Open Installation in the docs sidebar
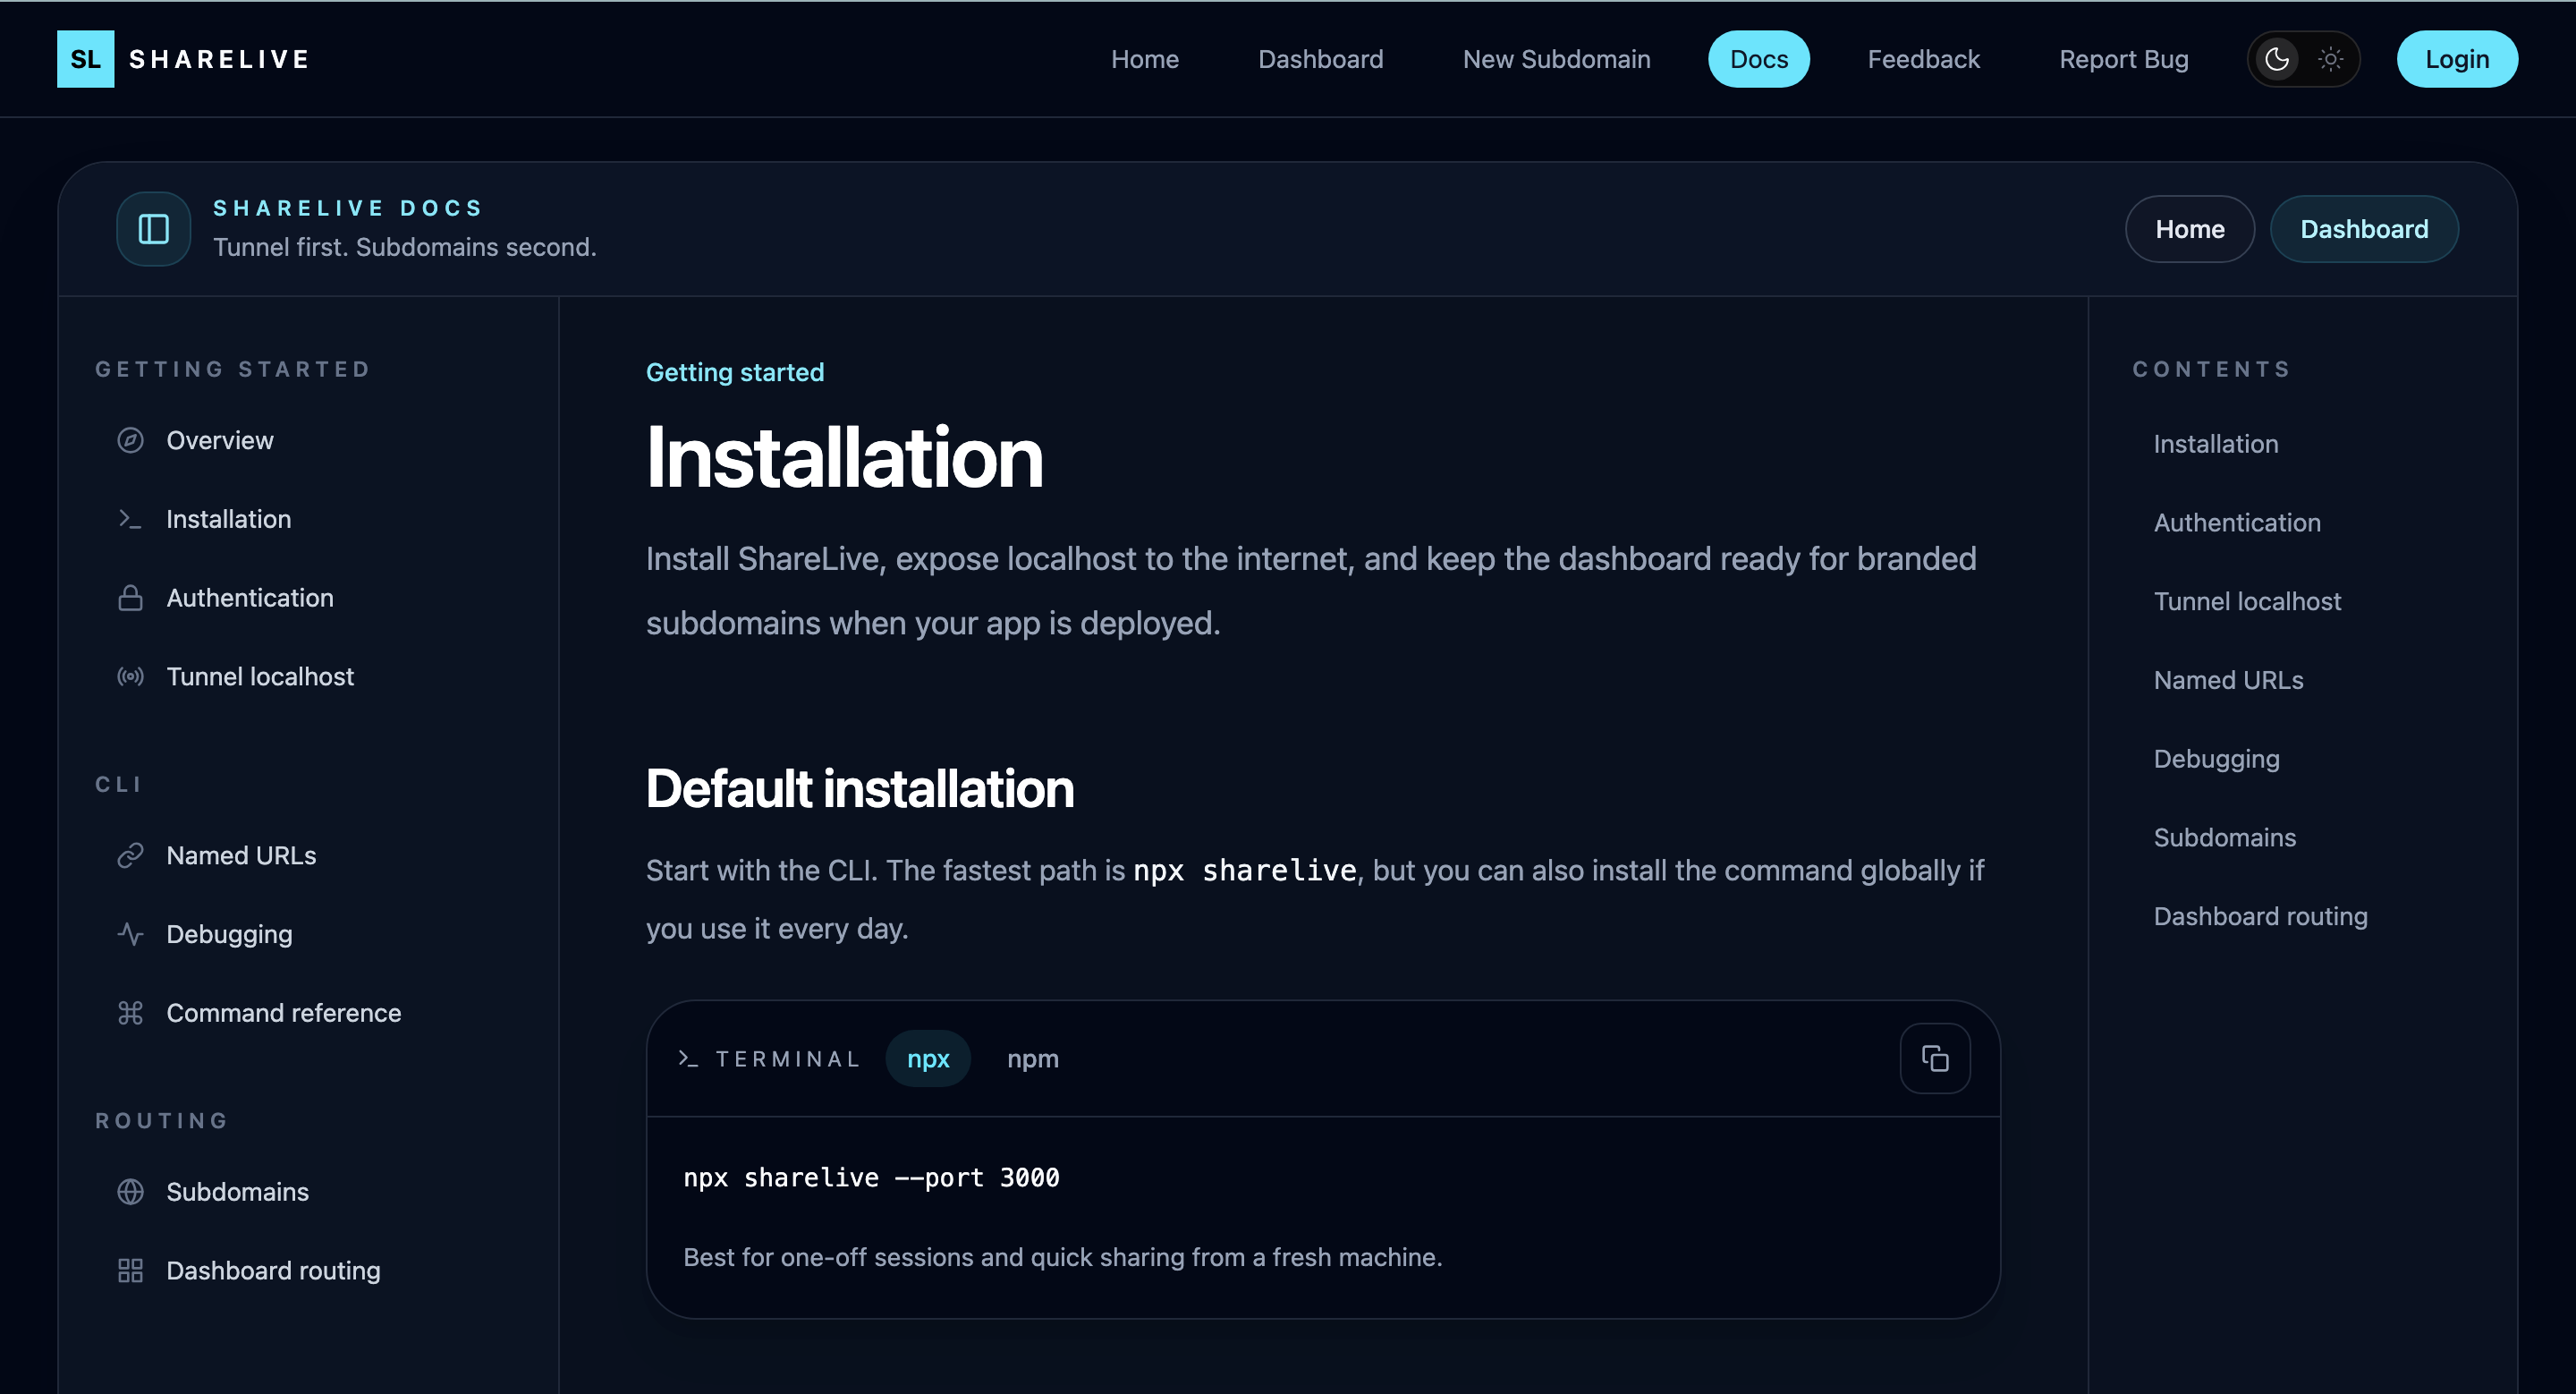This screenshot has width=2576, height=1394. (x=308, y=519)
